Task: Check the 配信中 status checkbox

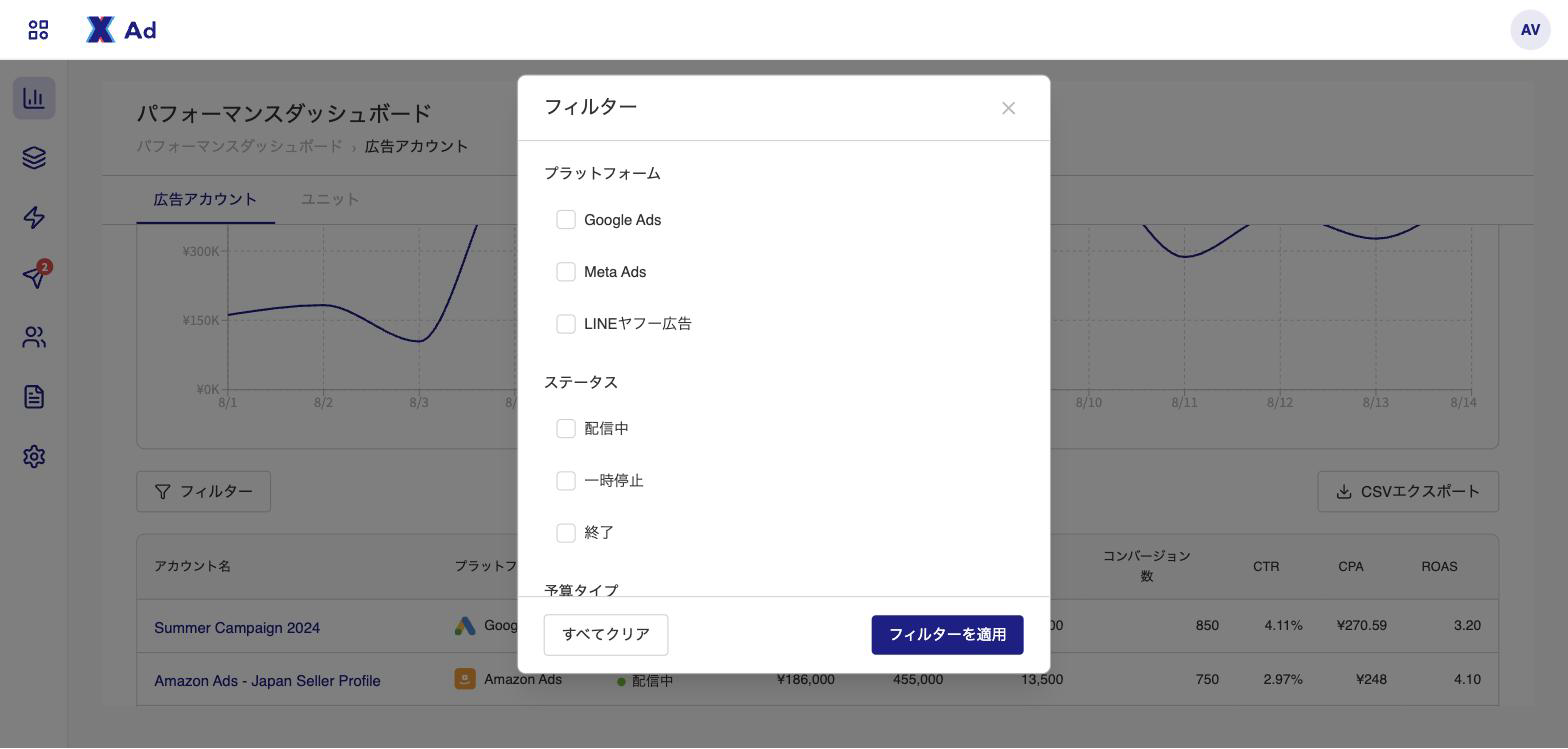Action: pos(566,429)
